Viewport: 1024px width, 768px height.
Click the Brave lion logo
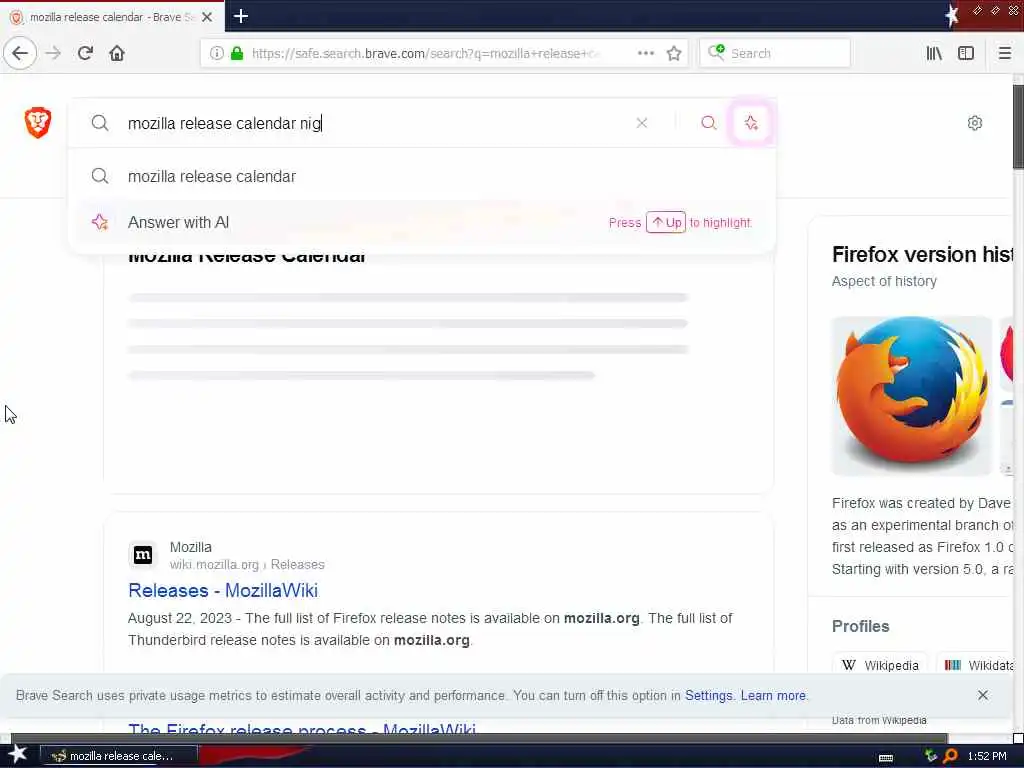click(38, 122)
